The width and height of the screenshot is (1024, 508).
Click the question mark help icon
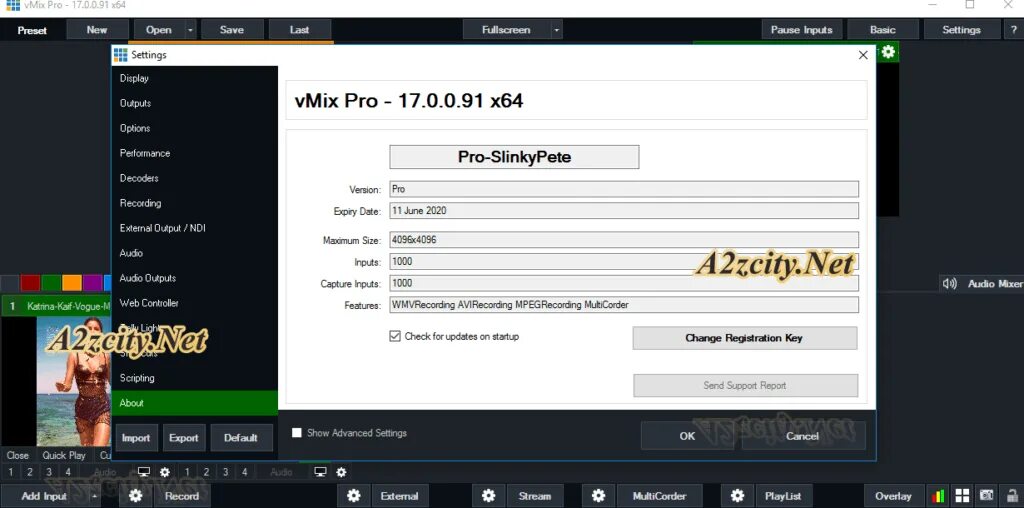pos(1013,29)
